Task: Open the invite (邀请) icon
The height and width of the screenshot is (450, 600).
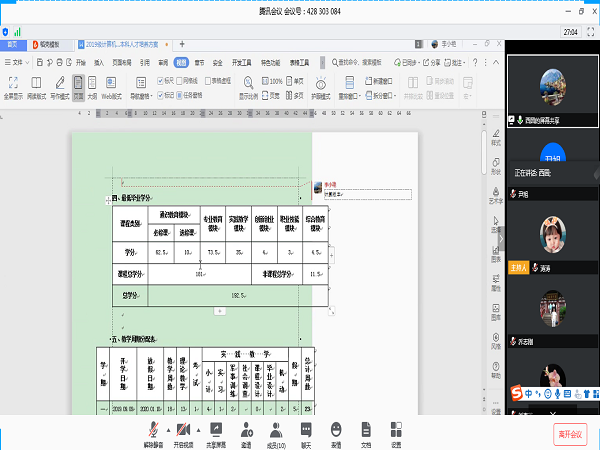Action: click(246, 428)
